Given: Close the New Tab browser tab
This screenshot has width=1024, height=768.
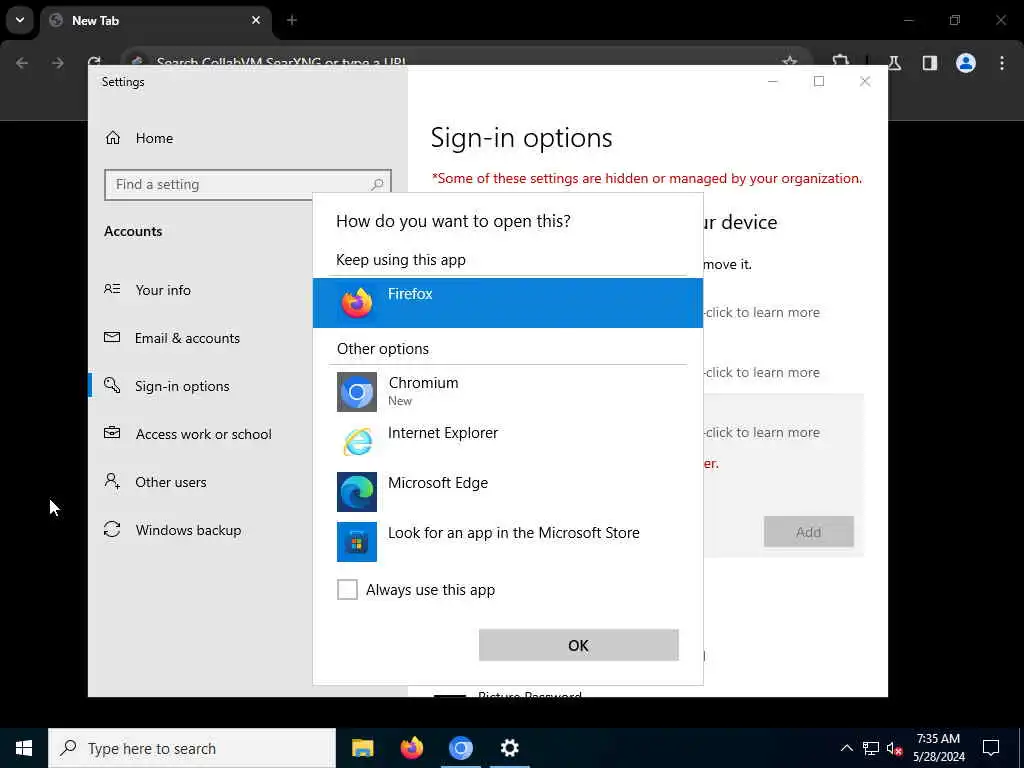Looking at the screenshot, I should point(256,20).
